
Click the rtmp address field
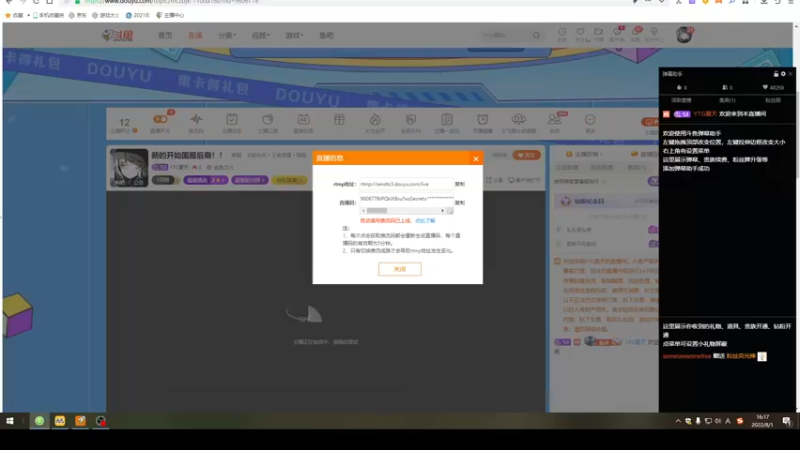click(x=406, y=184)
